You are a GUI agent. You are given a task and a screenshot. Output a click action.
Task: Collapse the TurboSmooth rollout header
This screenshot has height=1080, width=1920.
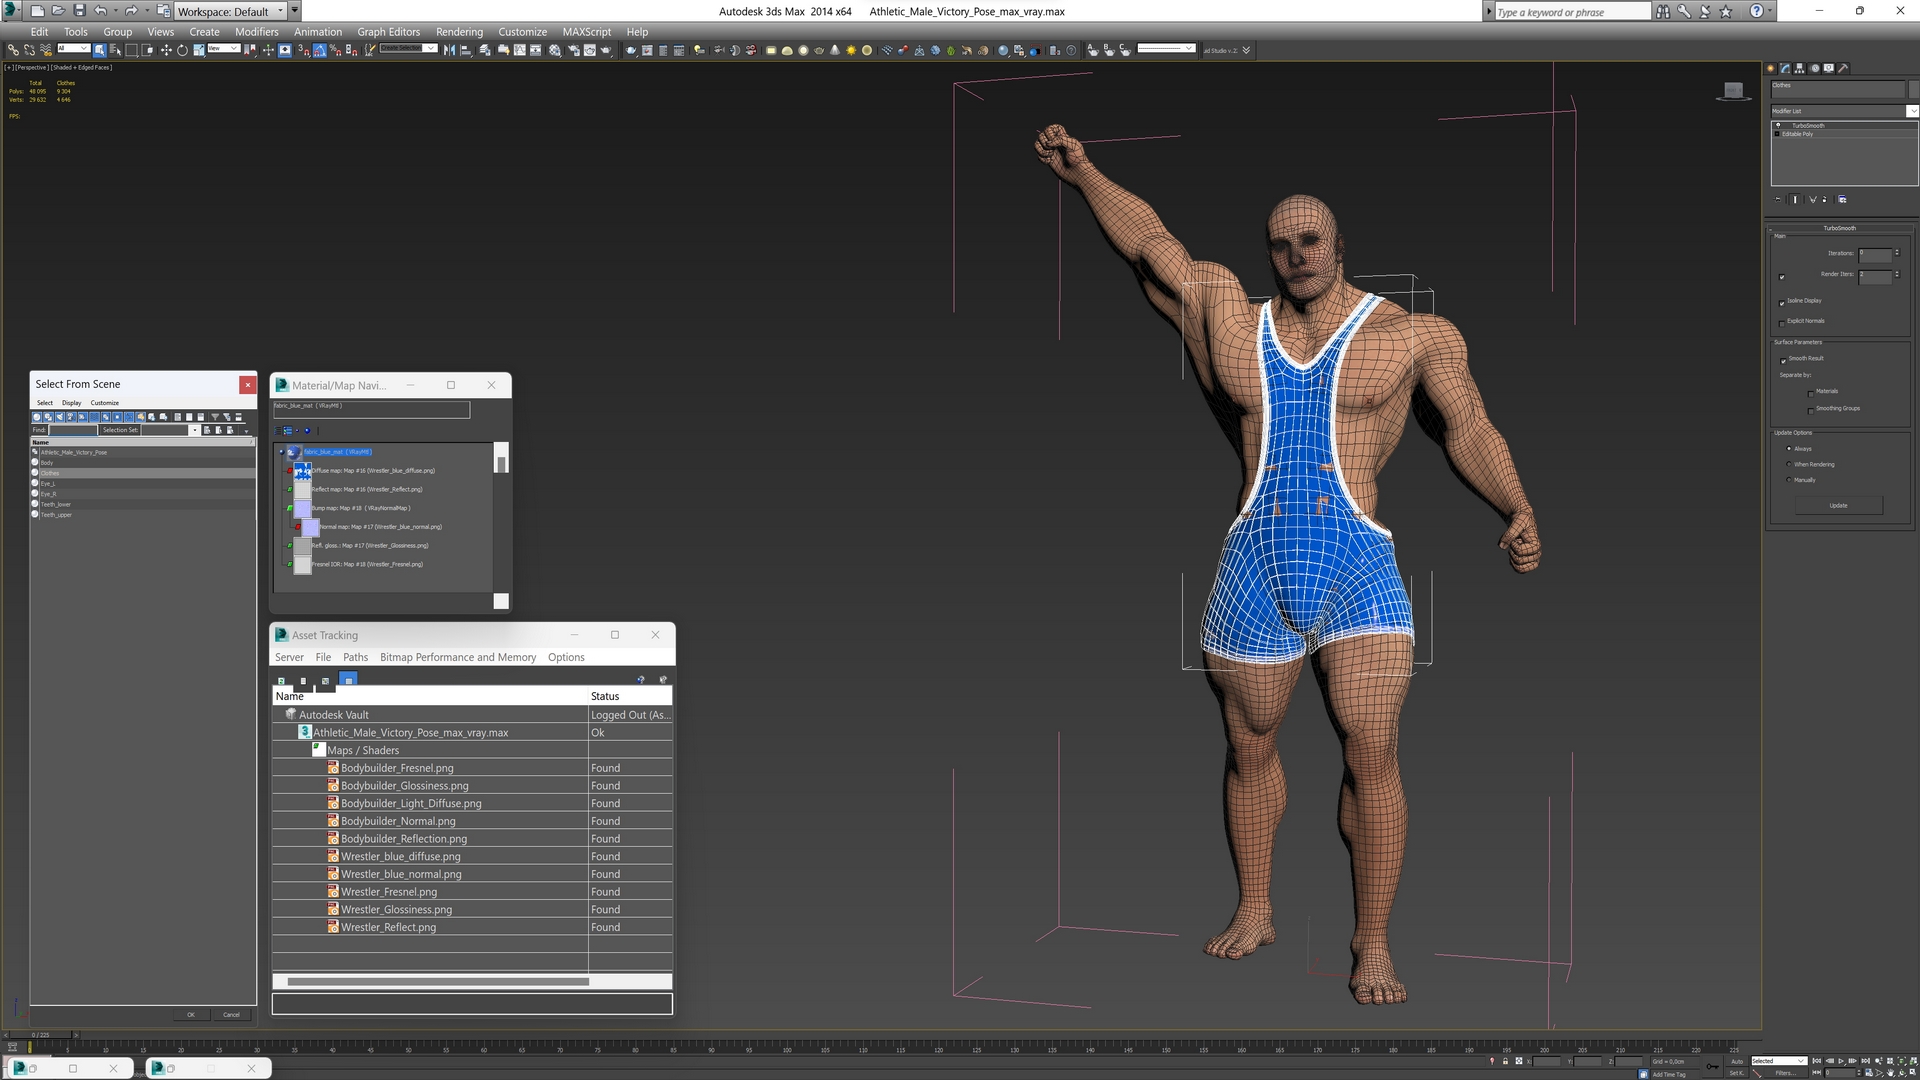click(1839, 228)
